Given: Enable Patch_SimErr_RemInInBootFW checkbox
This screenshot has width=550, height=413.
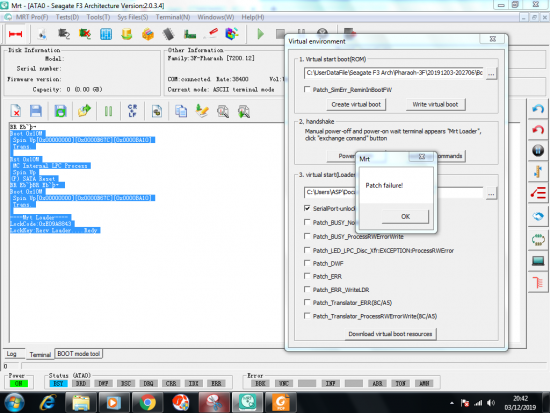Looking at the screenshot, I should click(x=307, y=89).
